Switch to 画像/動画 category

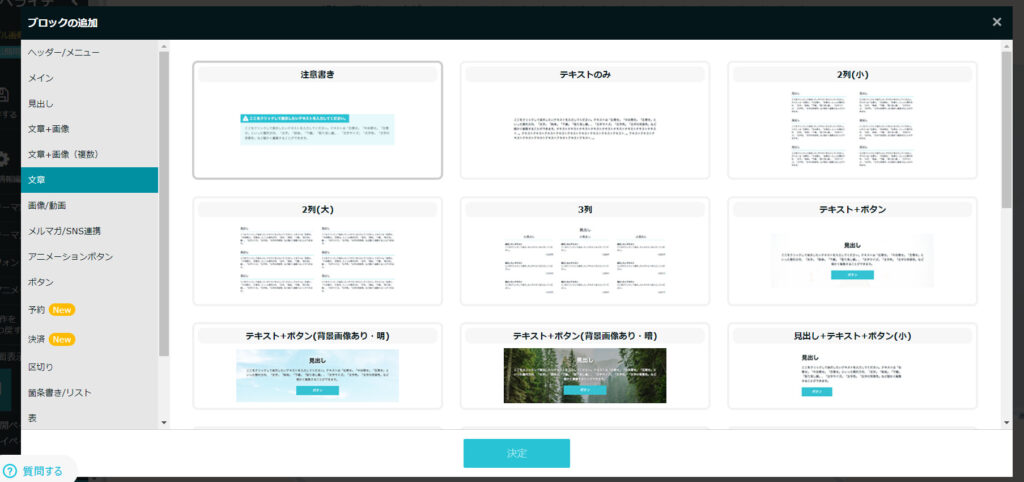point(47,205)
